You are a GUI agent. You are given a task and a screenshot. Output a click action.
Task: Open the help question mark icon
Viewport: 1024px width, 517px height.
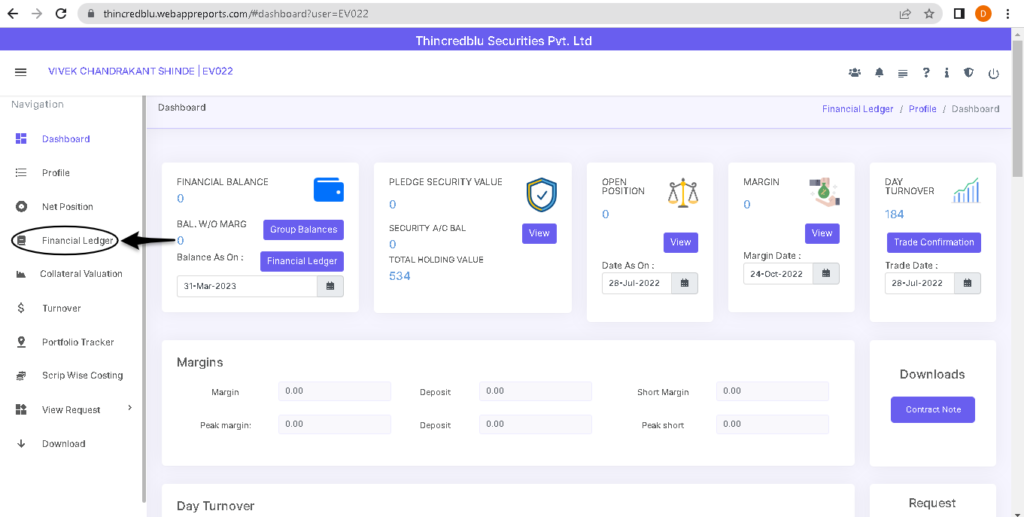(x=926, y=72)
